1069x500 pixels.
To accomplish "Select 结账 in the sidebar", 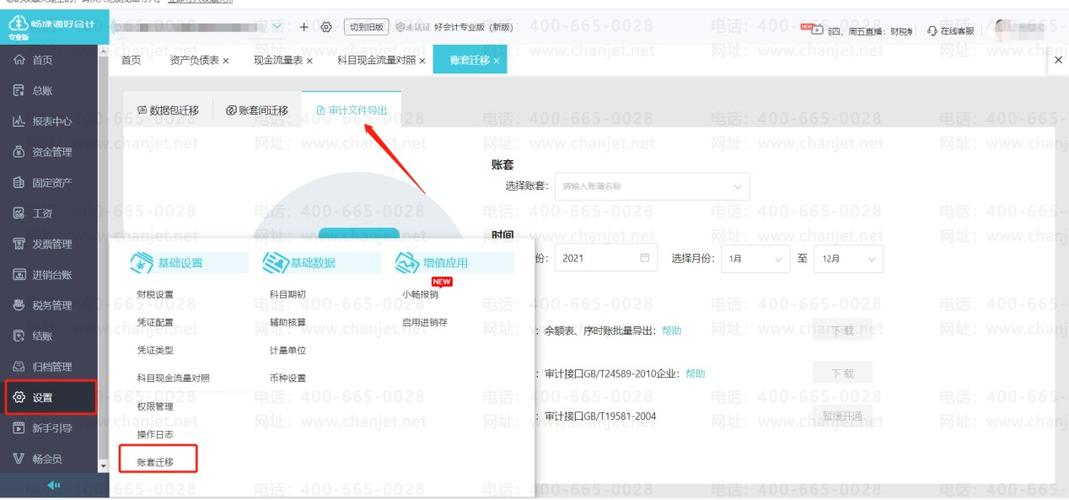I will [42, 336].
